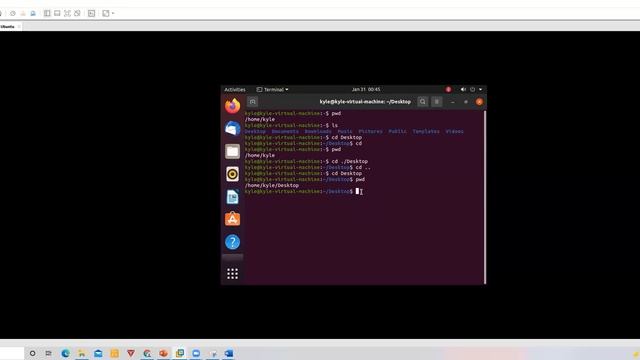Click the red indicator icon in Ubuntu top bar
This screenshot has height=360, width=640.
click(448, 89)
